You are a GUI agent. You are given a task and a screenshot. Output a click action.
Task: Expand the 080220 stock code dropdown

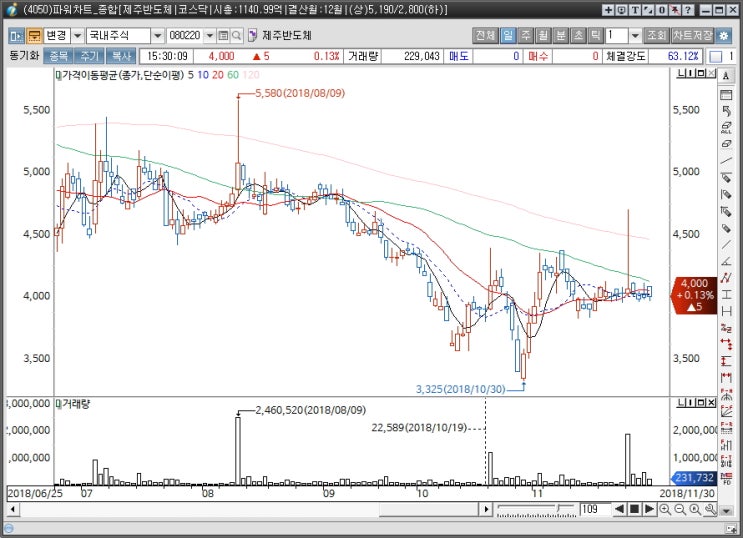point(209,36)
